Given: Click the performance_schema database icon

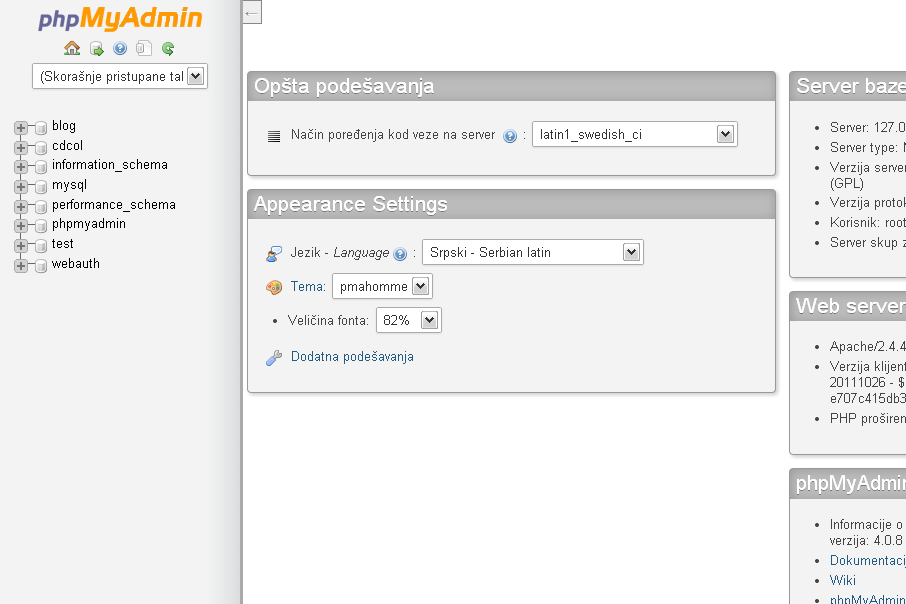Looking at the screenshot, I should point(41,206).
